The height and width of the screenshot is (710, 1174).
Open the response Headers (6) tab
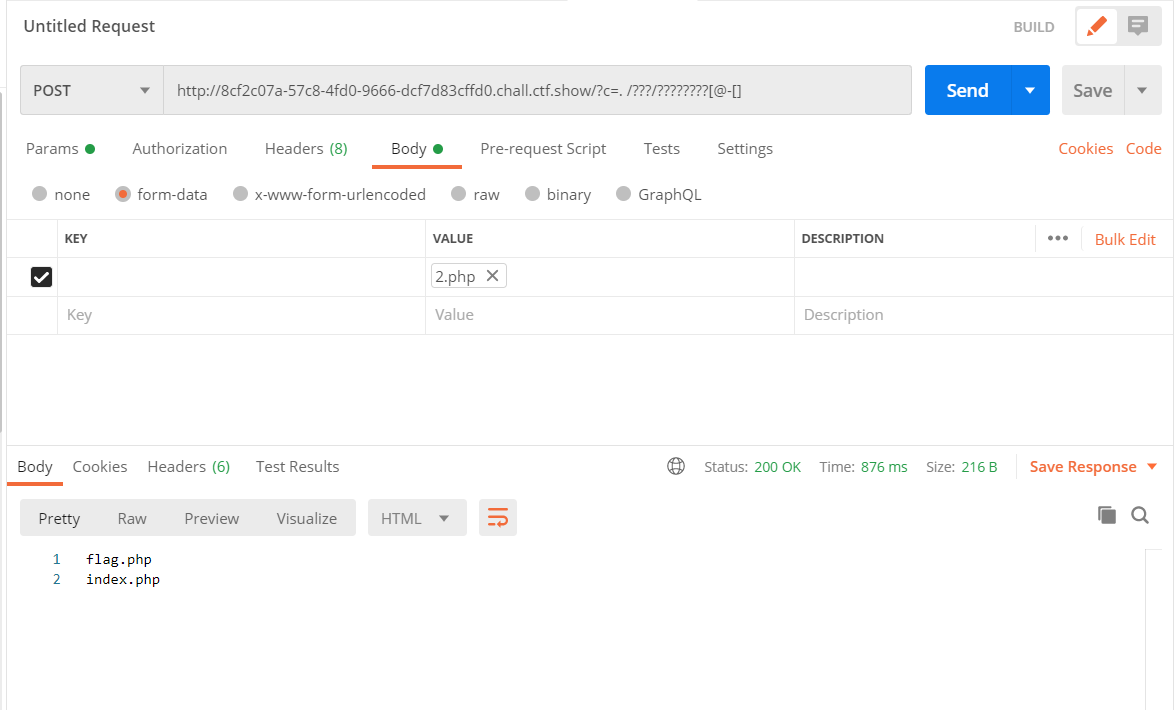point(188,467)
